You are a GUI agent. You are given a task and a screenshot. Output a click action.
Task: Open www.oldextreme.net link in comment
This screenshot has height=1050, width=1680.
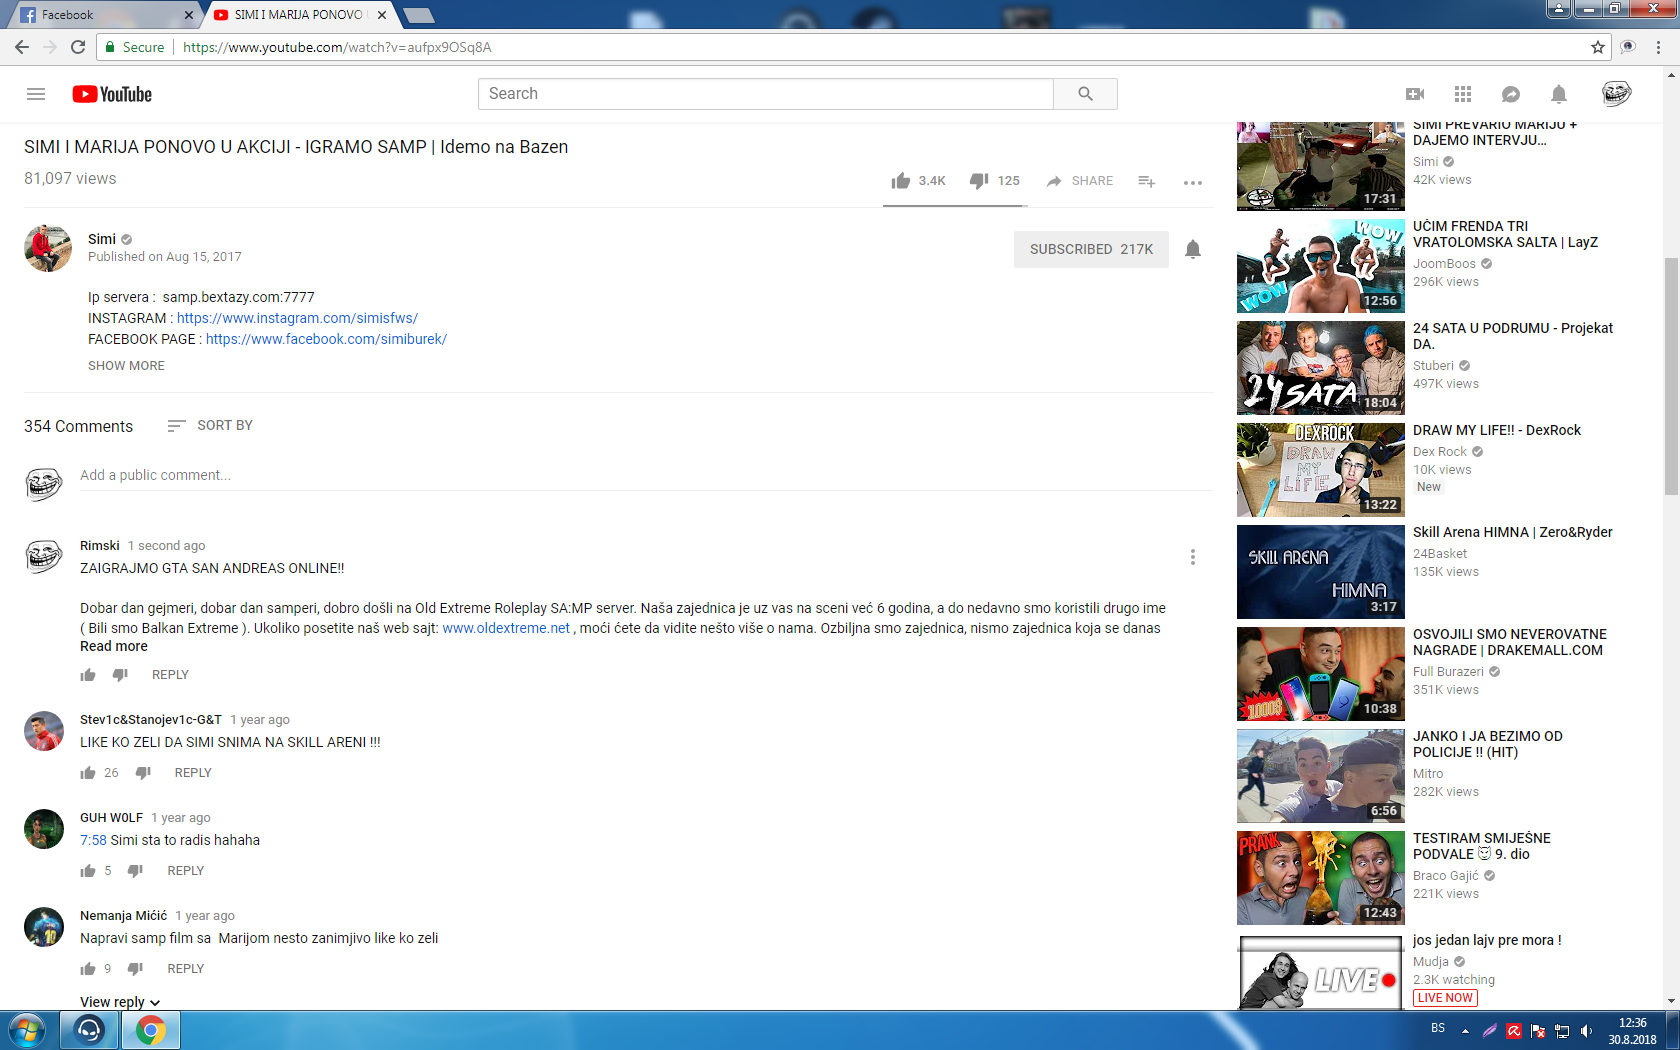[x=506, y=628]
